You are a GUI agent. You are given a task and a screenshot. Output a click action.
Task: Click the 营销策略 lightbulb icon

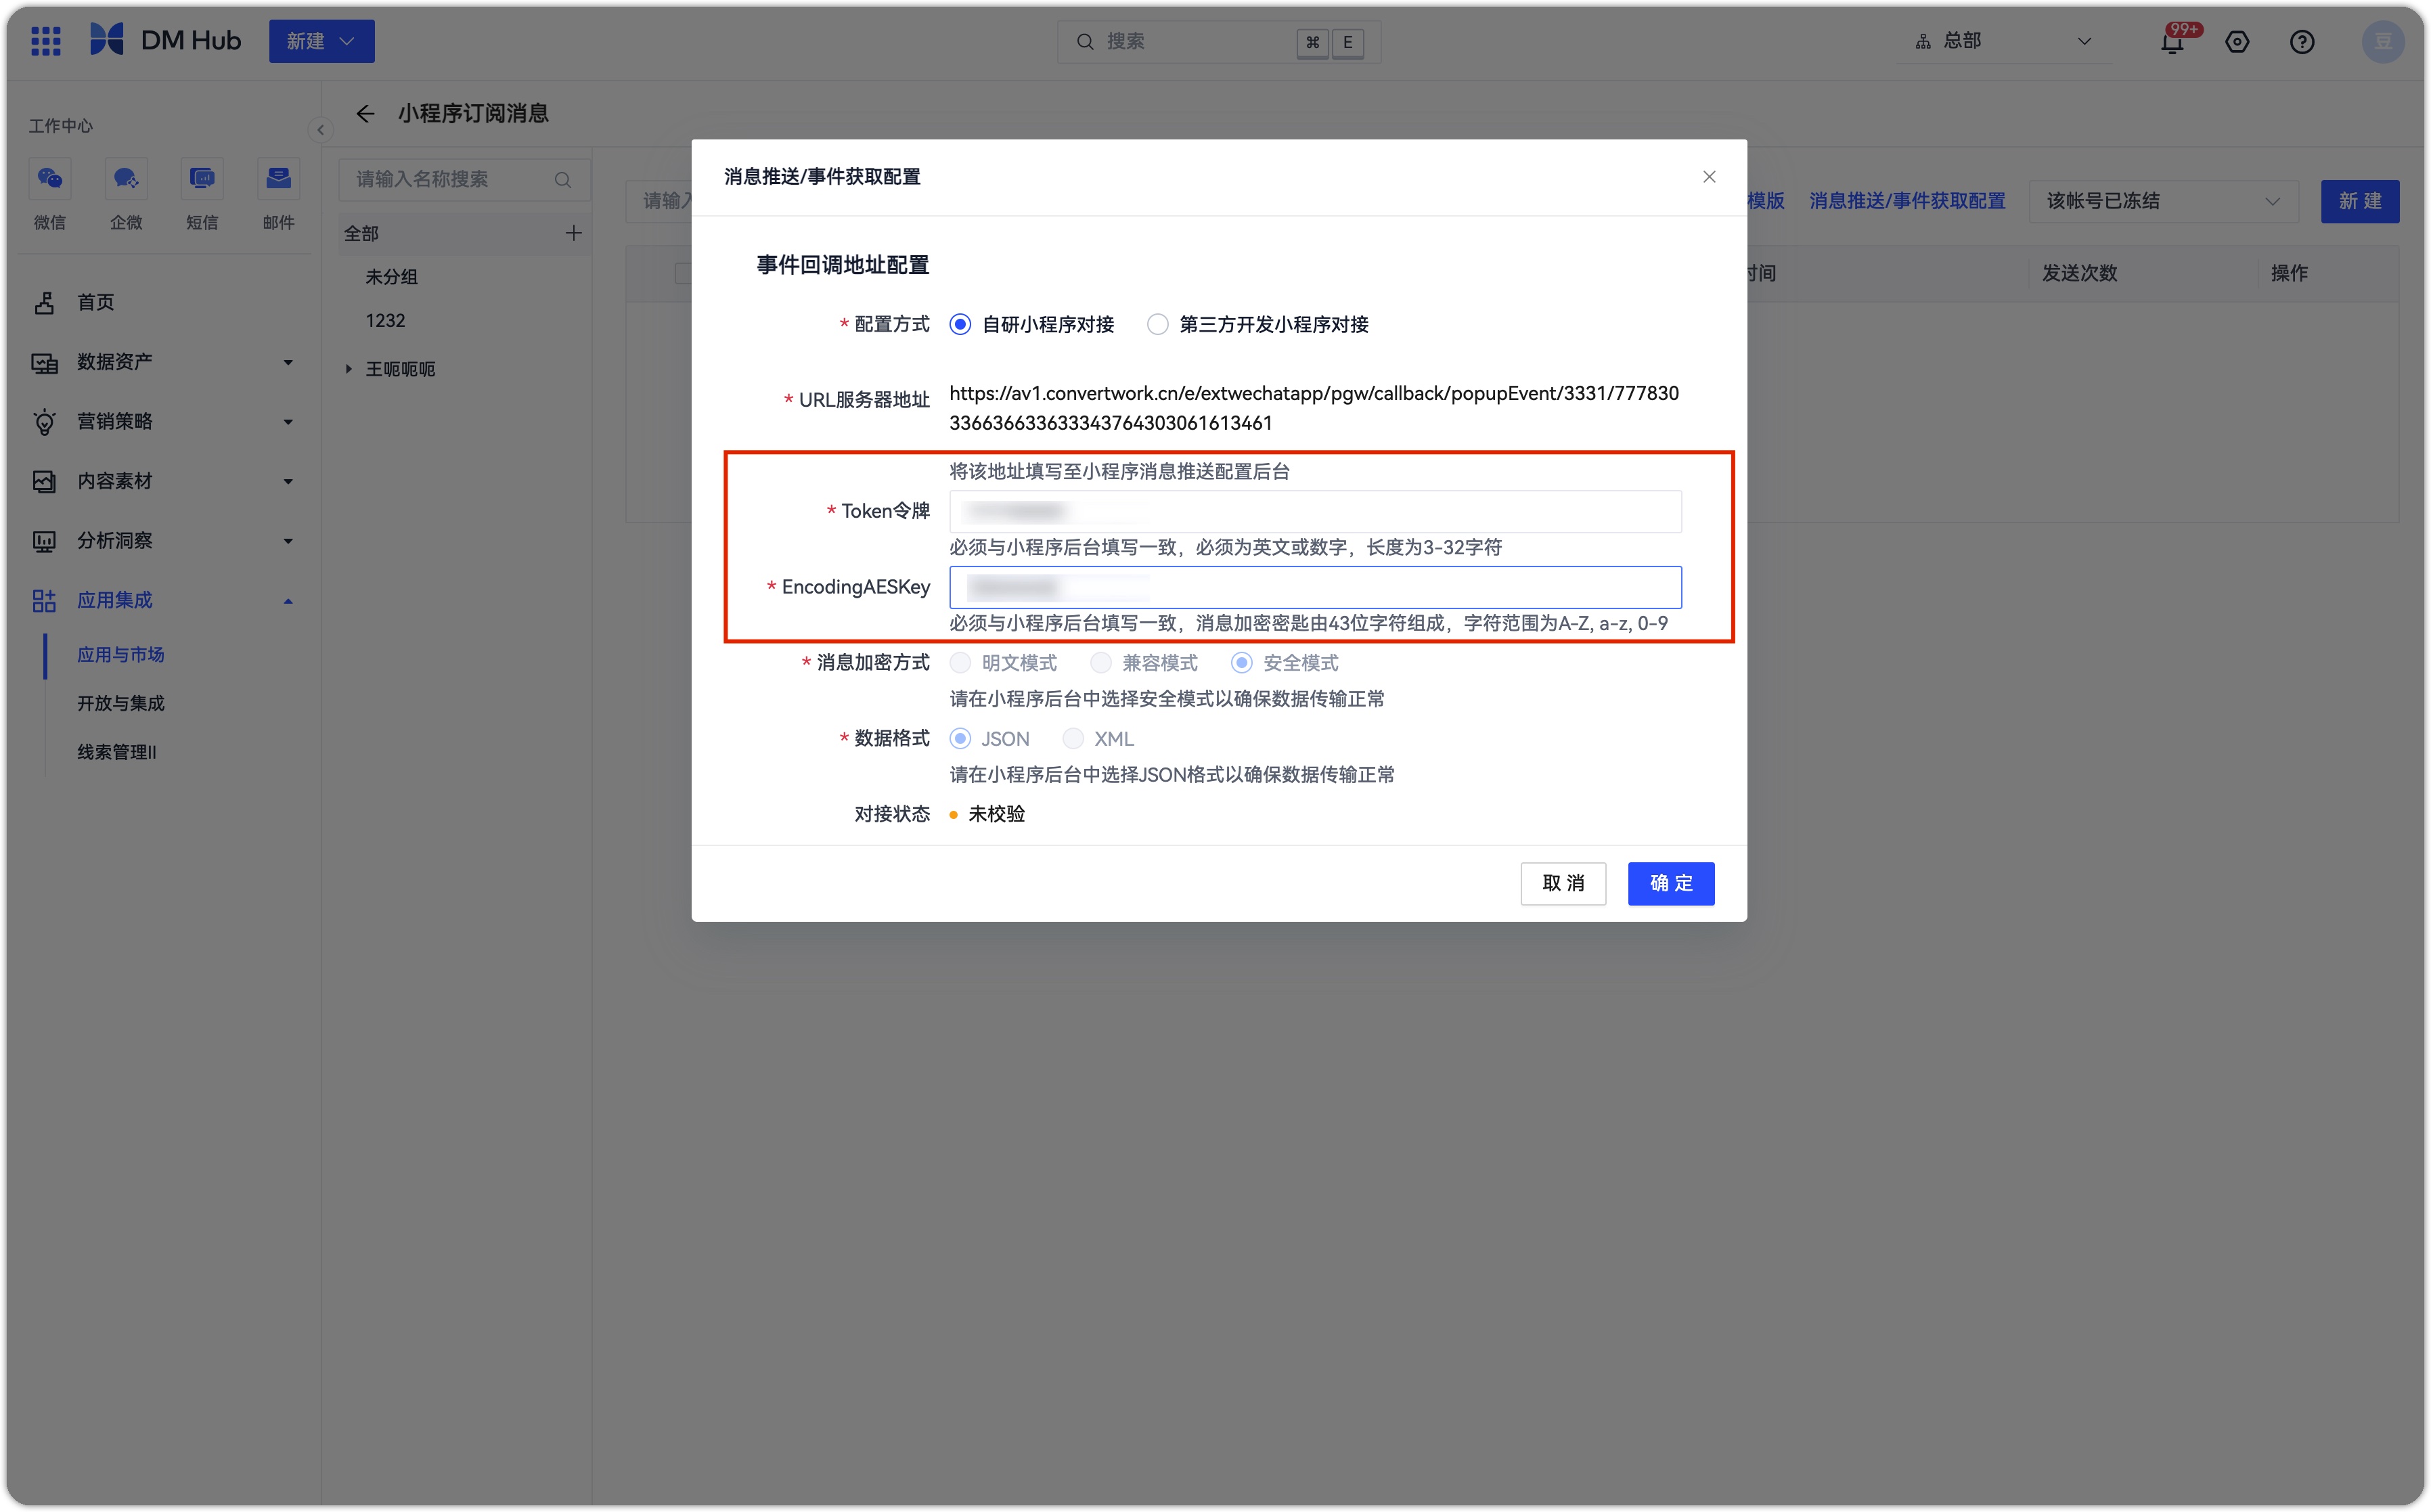(x=44, y=422)
